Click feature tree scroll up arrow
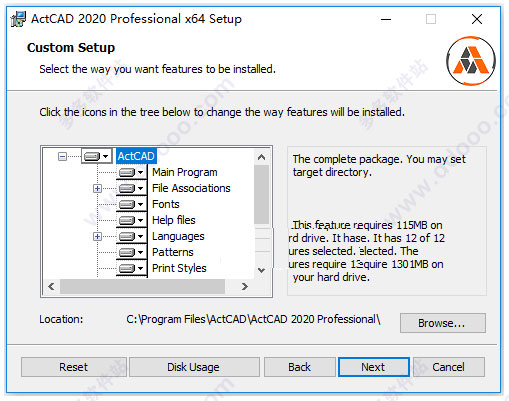This screenshot has width=509, height=401. [x=262, y=157]
